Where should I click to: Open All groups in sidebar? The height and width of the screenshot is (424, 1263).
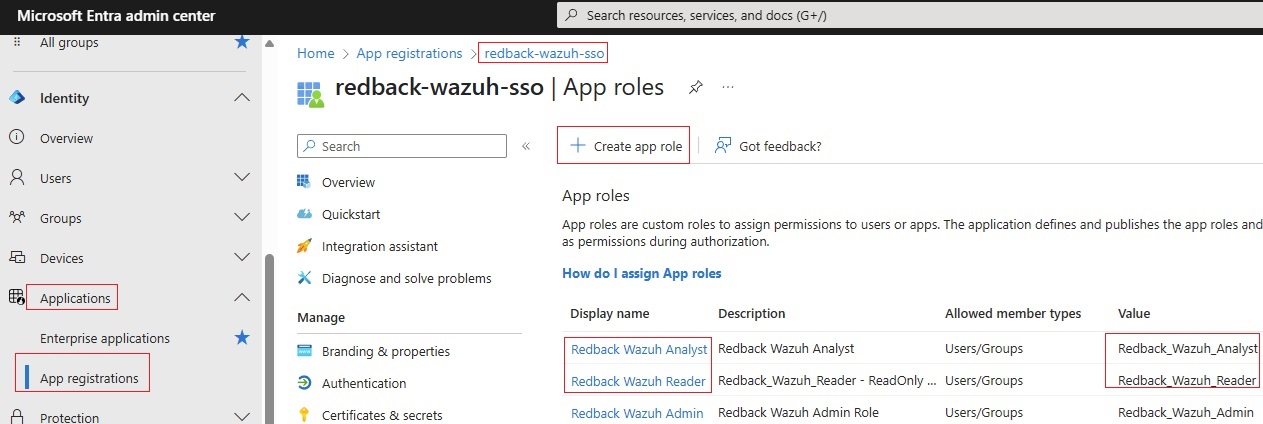tap(69, 43)
